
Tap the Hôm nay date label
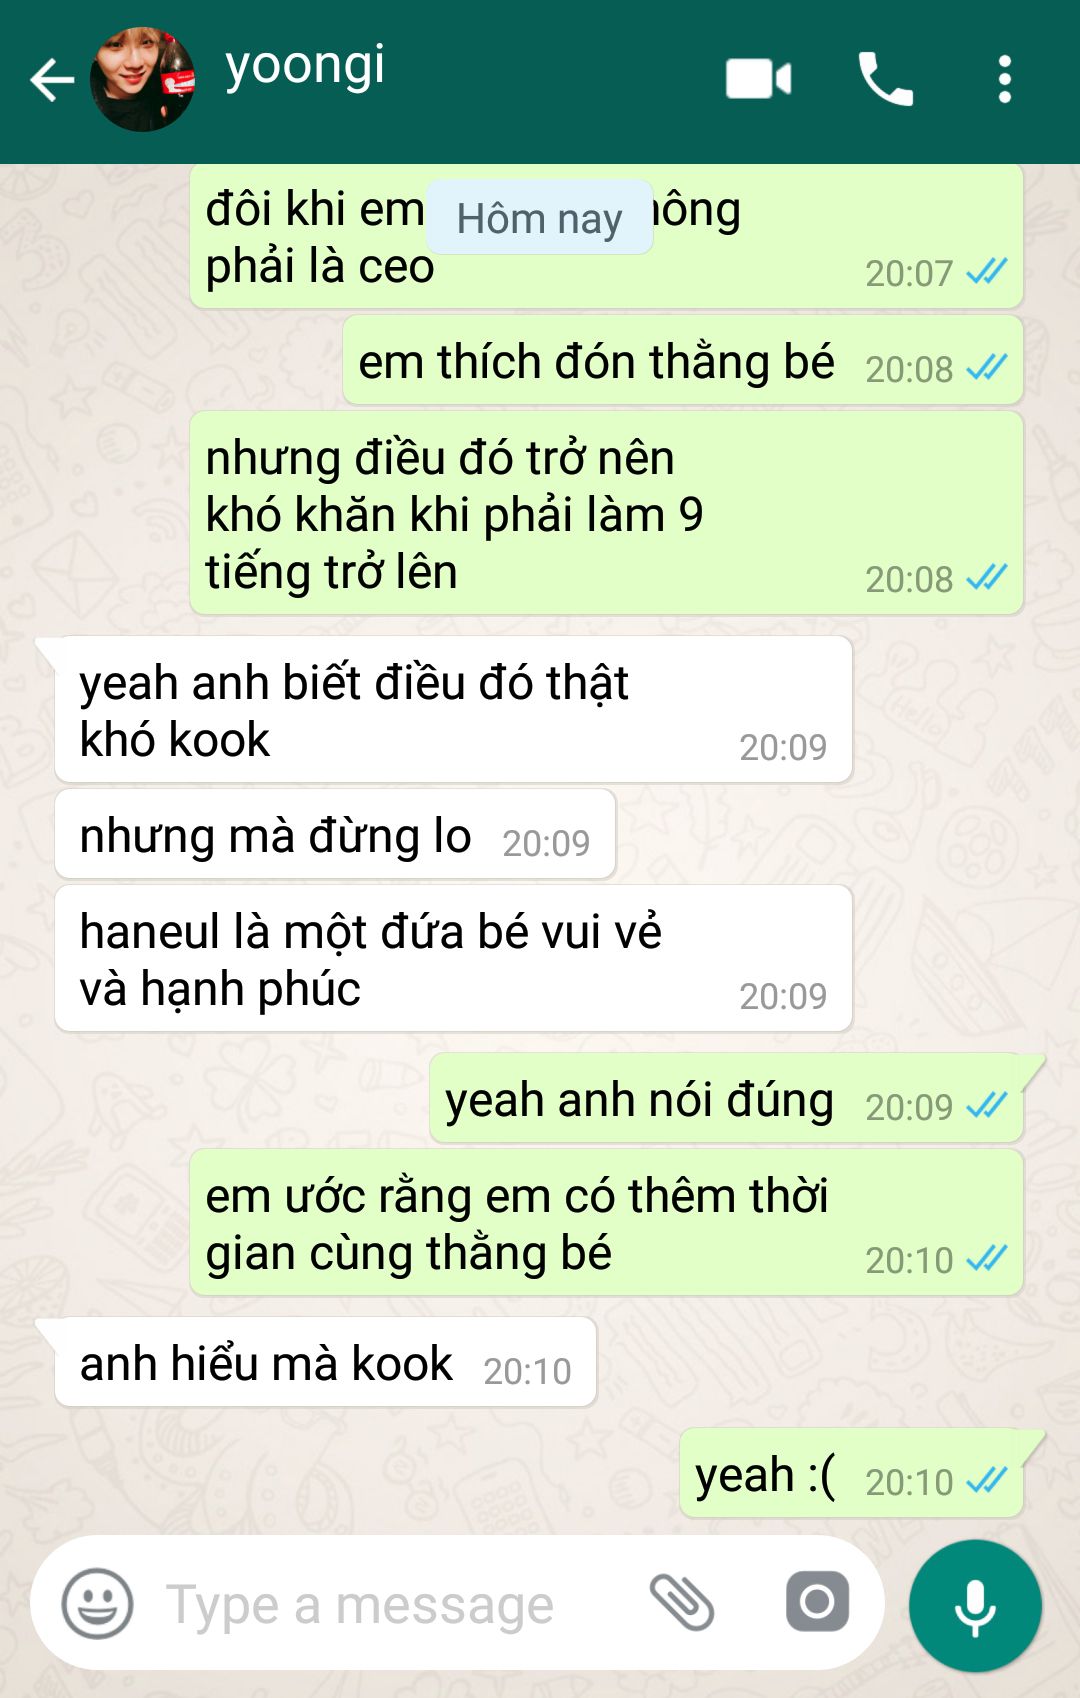pos(539,217)
